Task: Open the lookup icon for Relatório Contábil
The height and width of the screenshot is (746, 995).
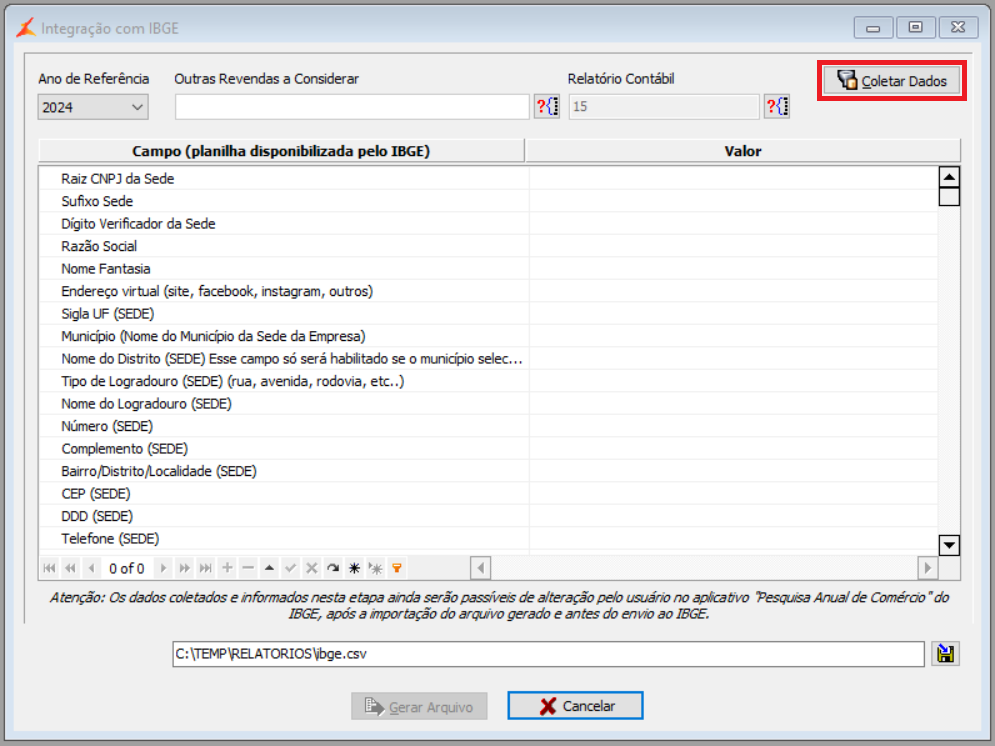Action: [x=777, y=107]
